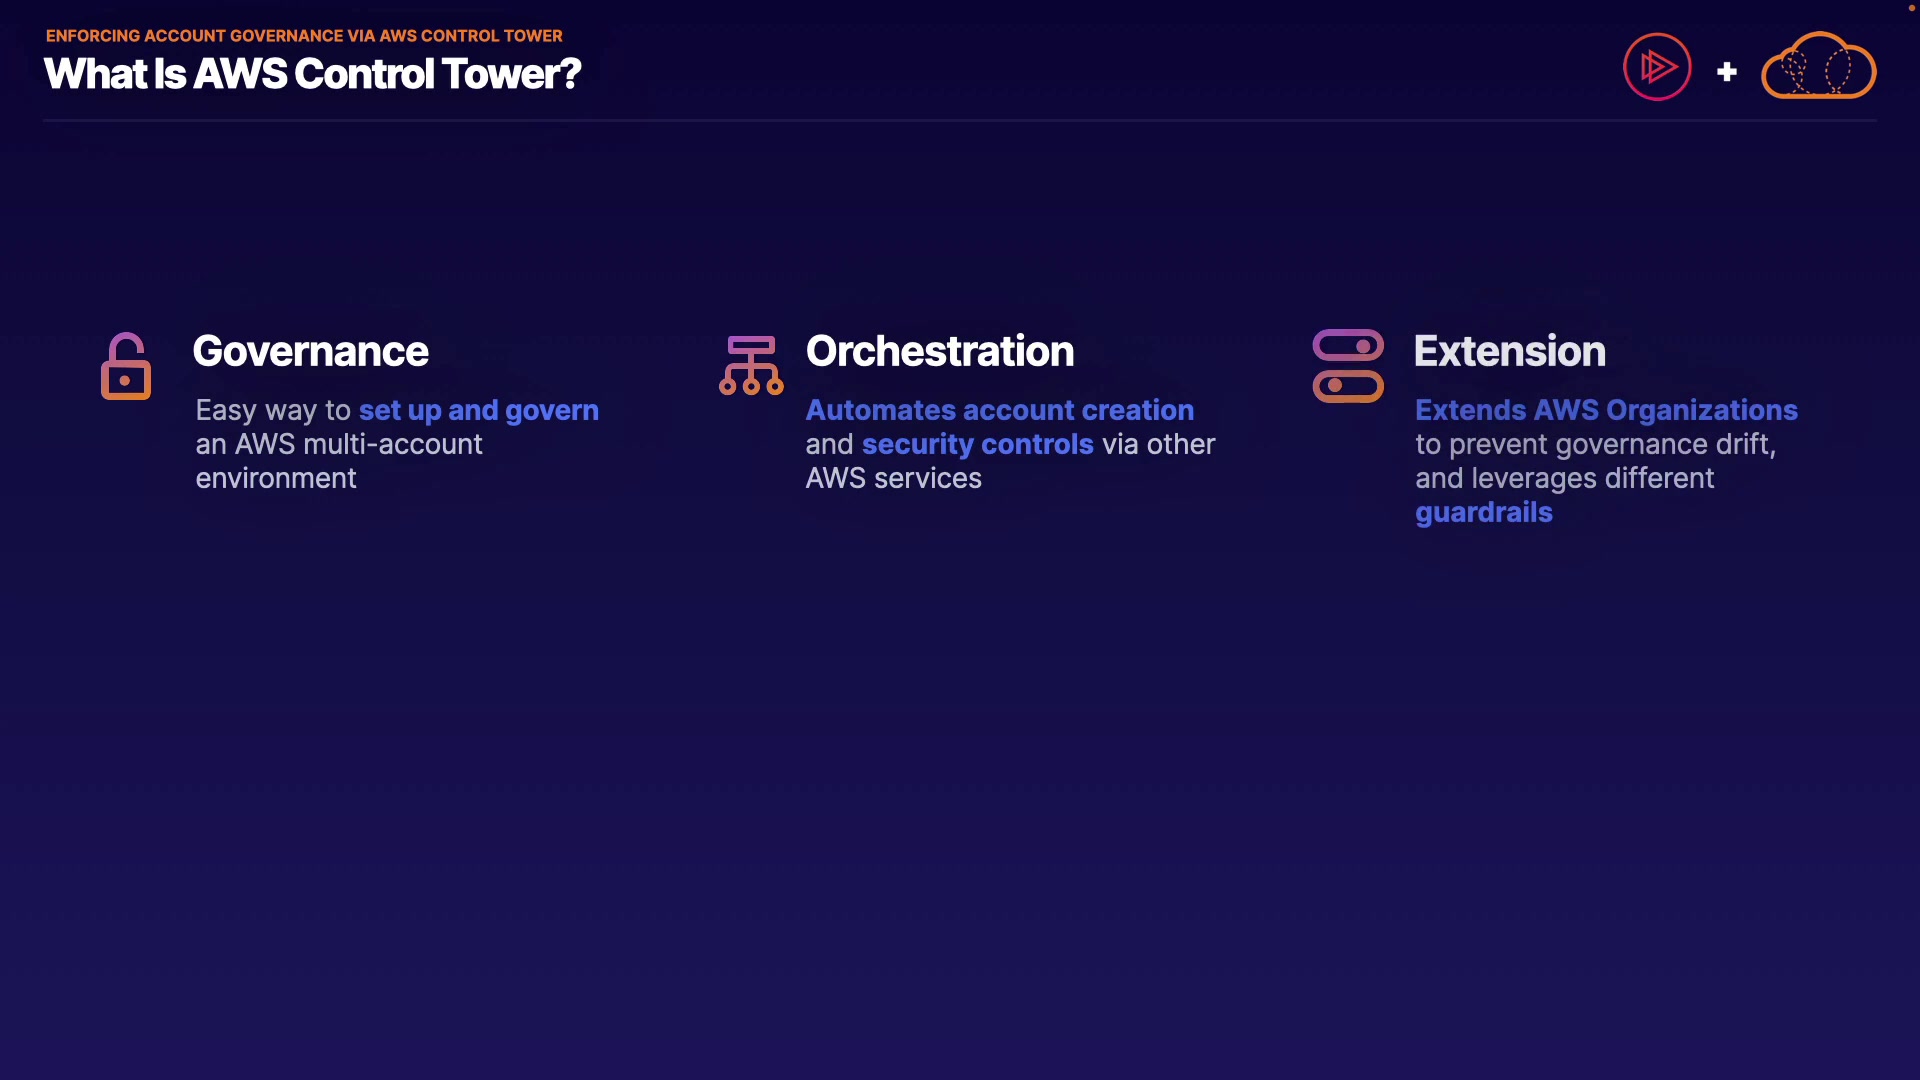Click the 'to prevent governance drift' text line

click(x=1594, y=445)
